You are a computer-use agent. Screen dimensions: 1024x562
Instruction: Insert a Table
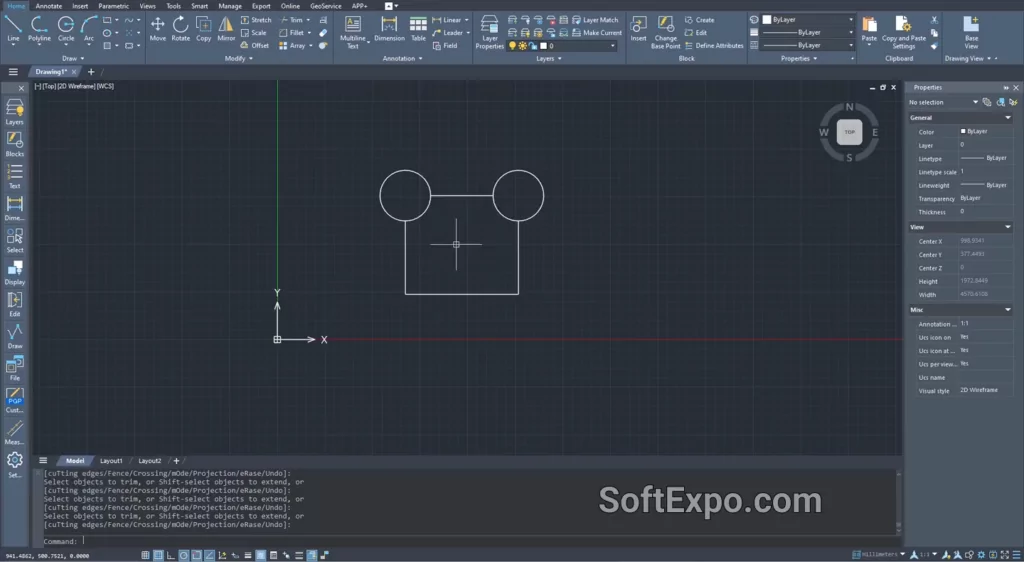coord(418,29)
